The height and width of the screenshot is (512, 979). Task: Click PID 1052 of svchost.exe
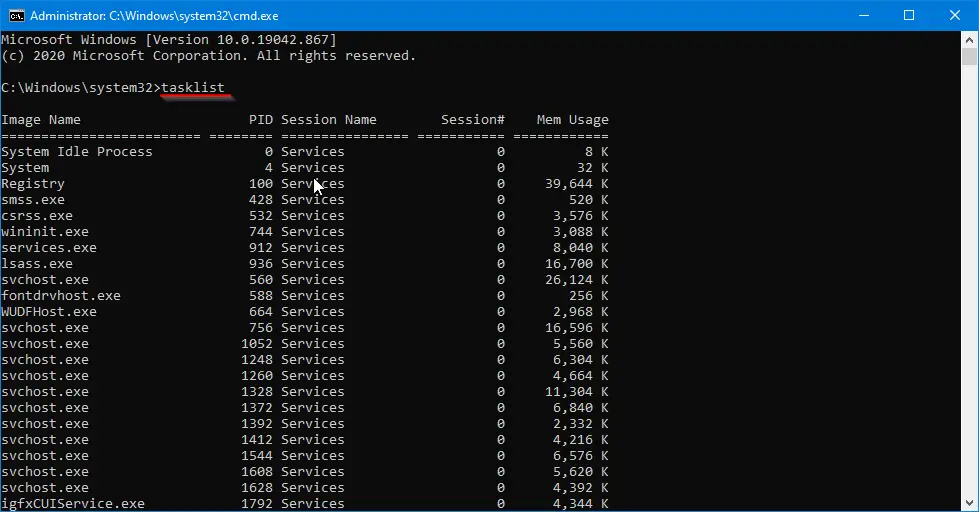(257, 343)
